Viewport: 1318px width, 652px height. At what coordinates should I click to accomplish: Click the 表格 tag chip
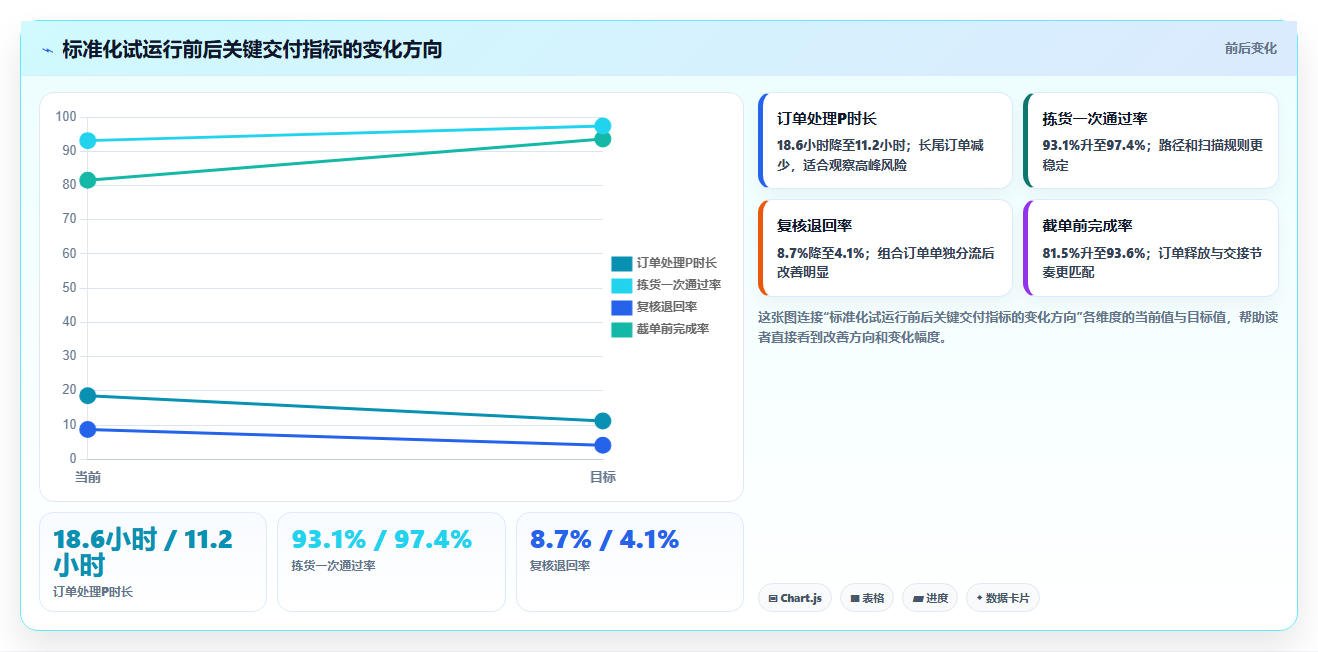[867, 598]
